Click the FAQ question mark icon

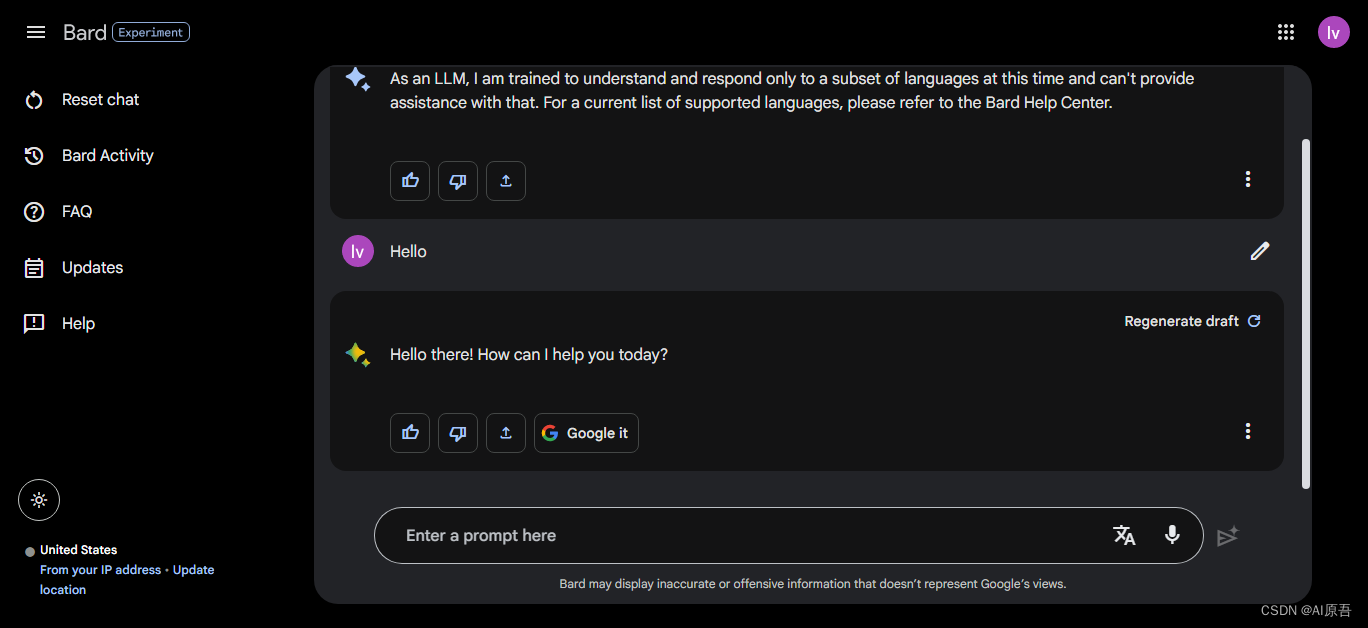point(34,212)
